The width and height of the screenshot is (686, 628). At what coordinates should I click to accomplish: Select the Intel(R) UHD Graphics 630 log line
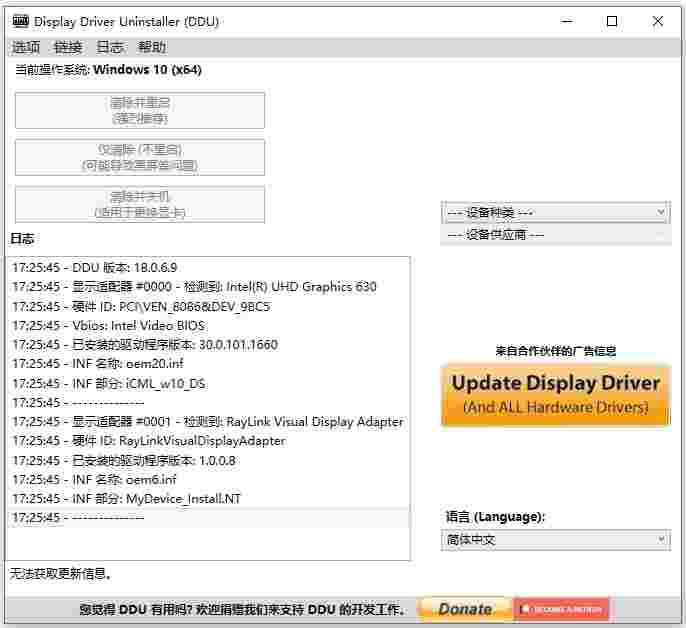coord(209,287)
